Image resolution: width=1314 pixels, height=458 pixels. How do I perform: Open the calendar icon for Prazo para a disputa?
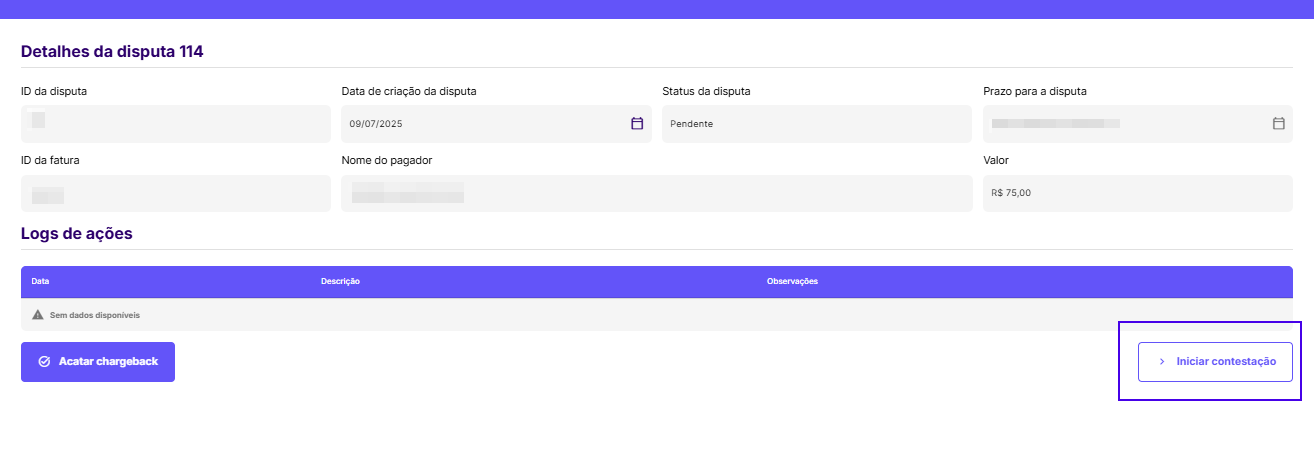click(1278, 123)
